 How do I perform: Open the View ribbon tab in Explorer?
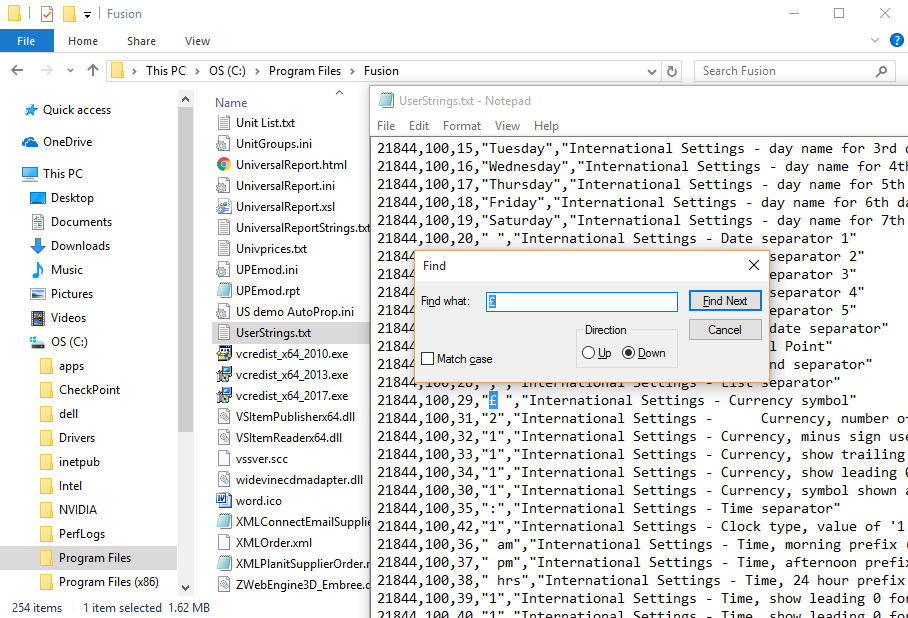point(197,41)
